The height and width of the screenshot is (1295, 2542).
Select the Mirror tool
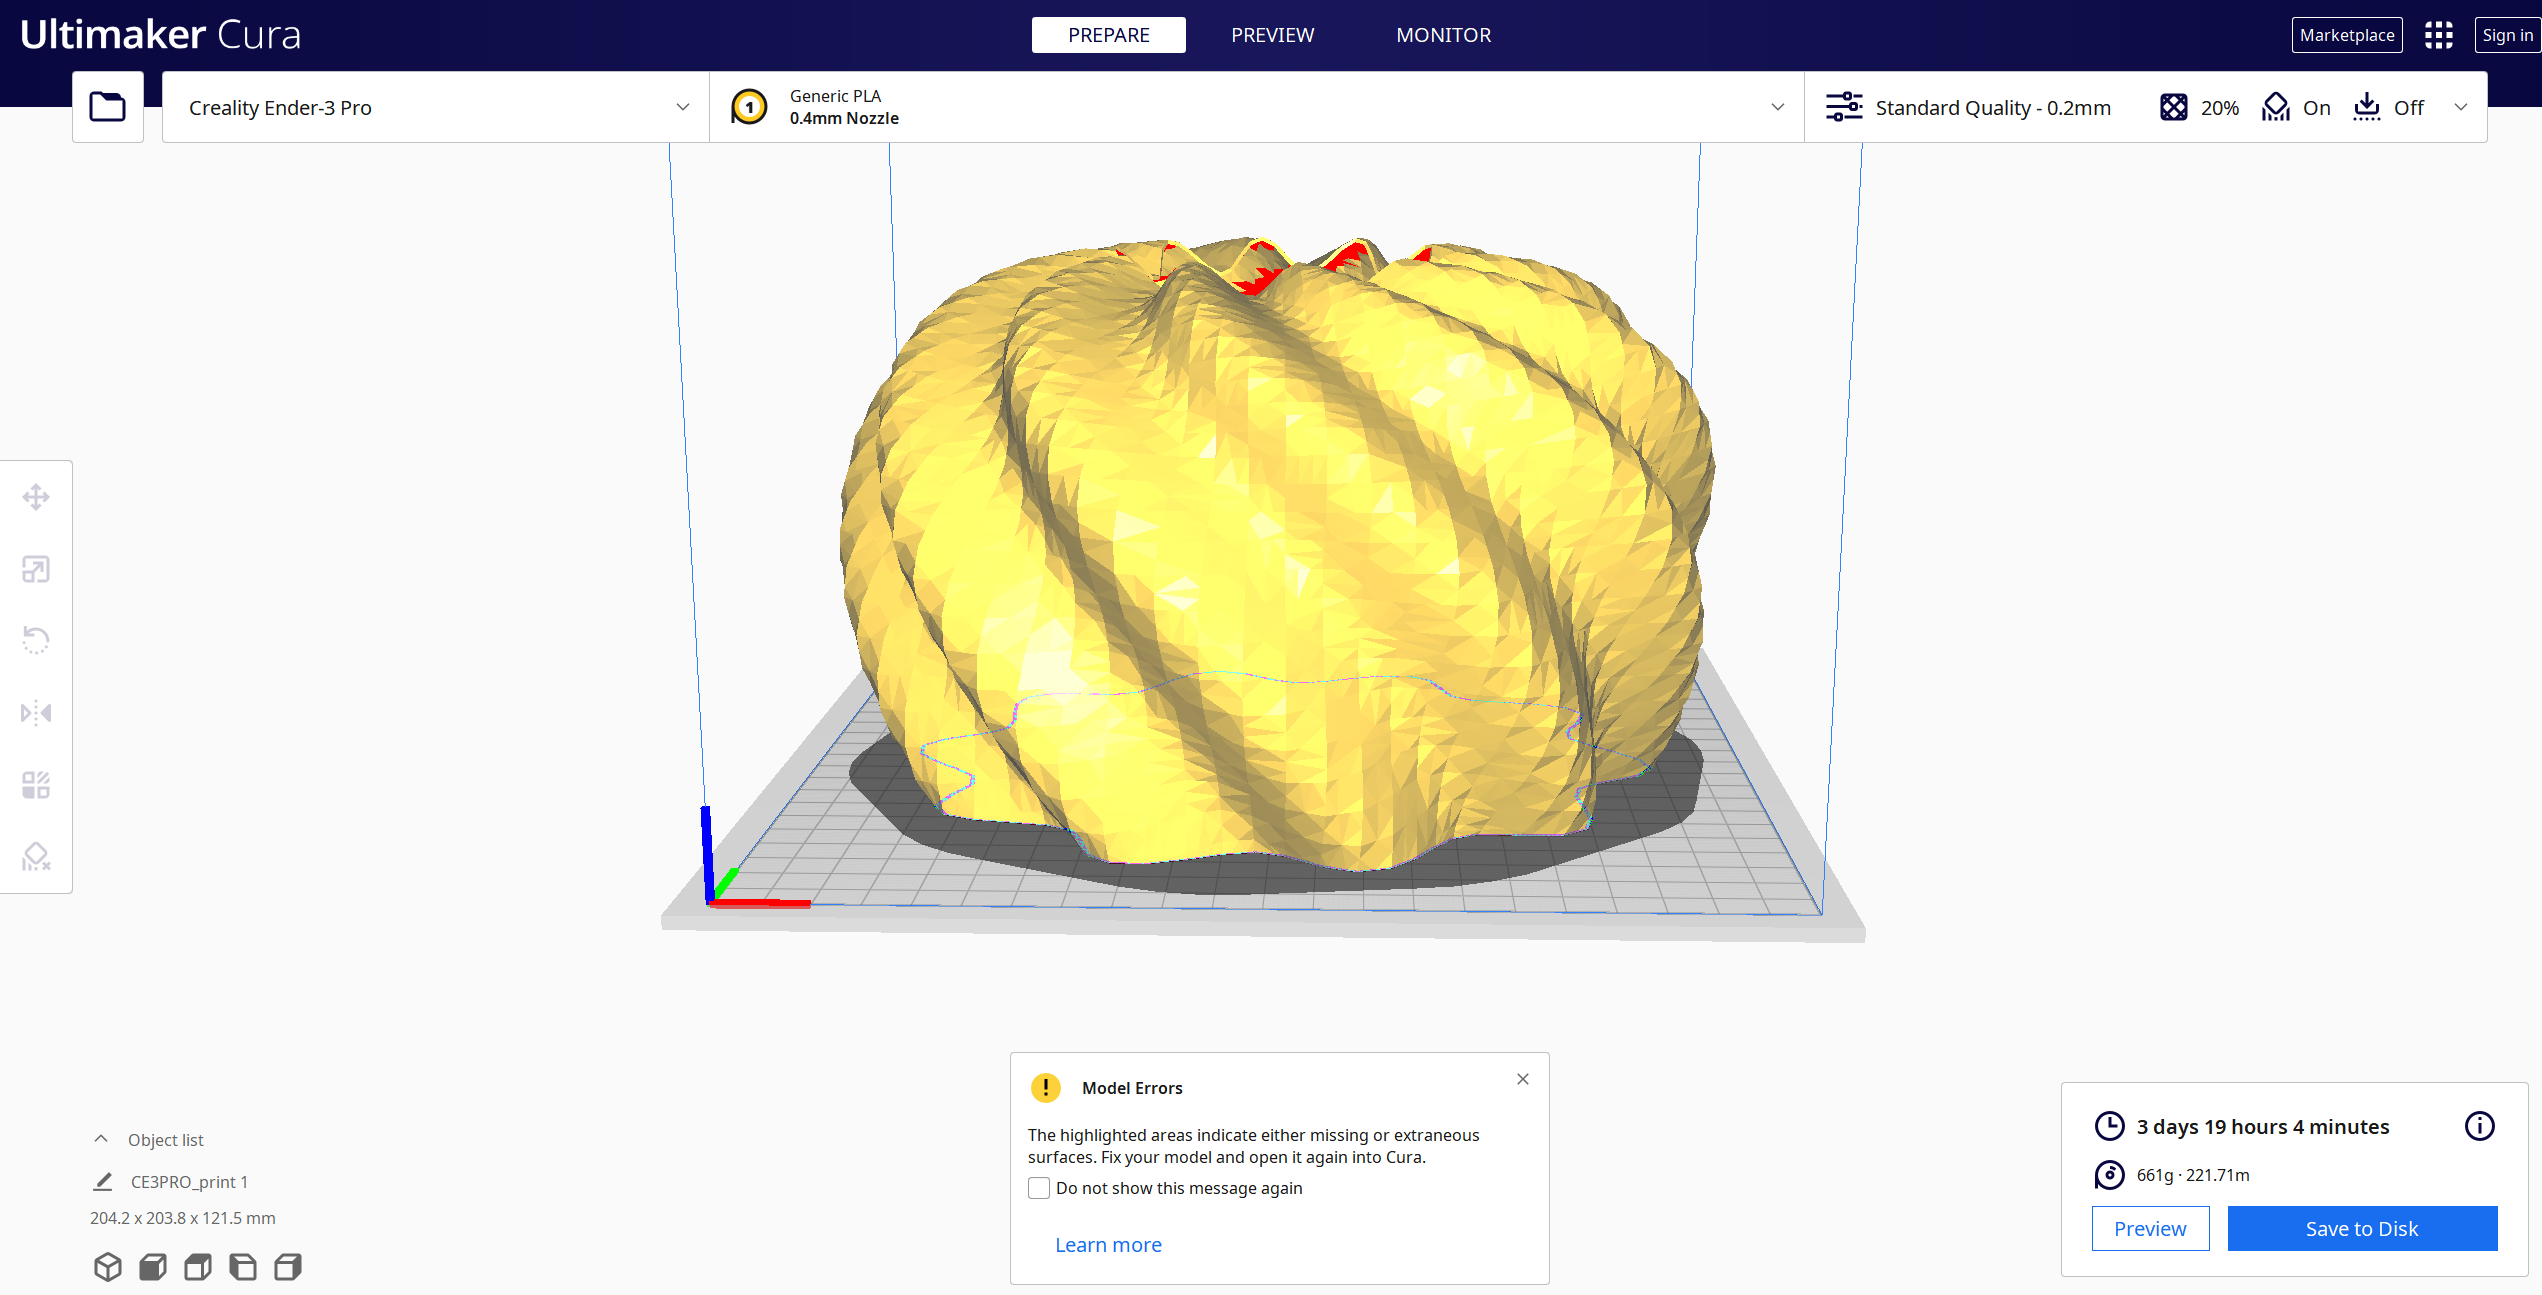(x=36, y=713)
